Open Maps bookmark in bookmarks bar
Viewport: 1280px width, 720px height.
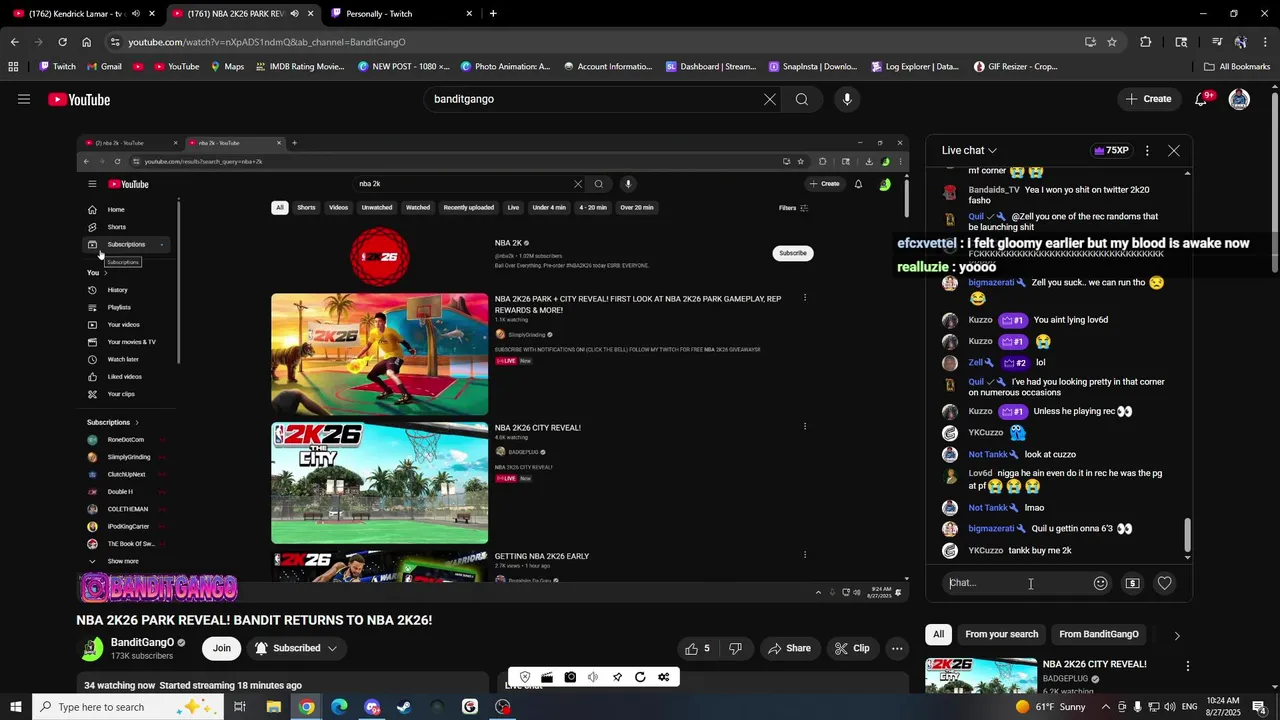point(227,67)
